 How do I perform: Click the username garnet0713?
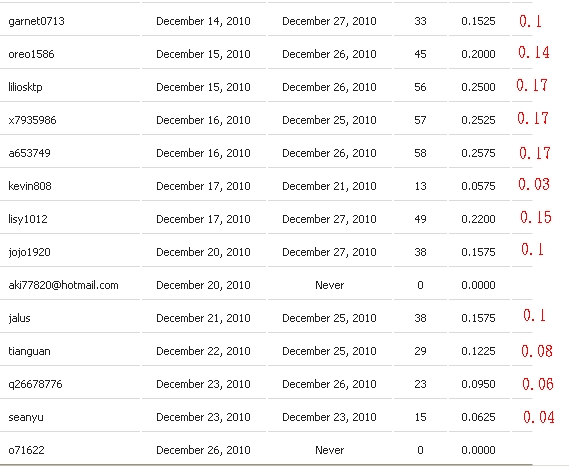point(36,21)
